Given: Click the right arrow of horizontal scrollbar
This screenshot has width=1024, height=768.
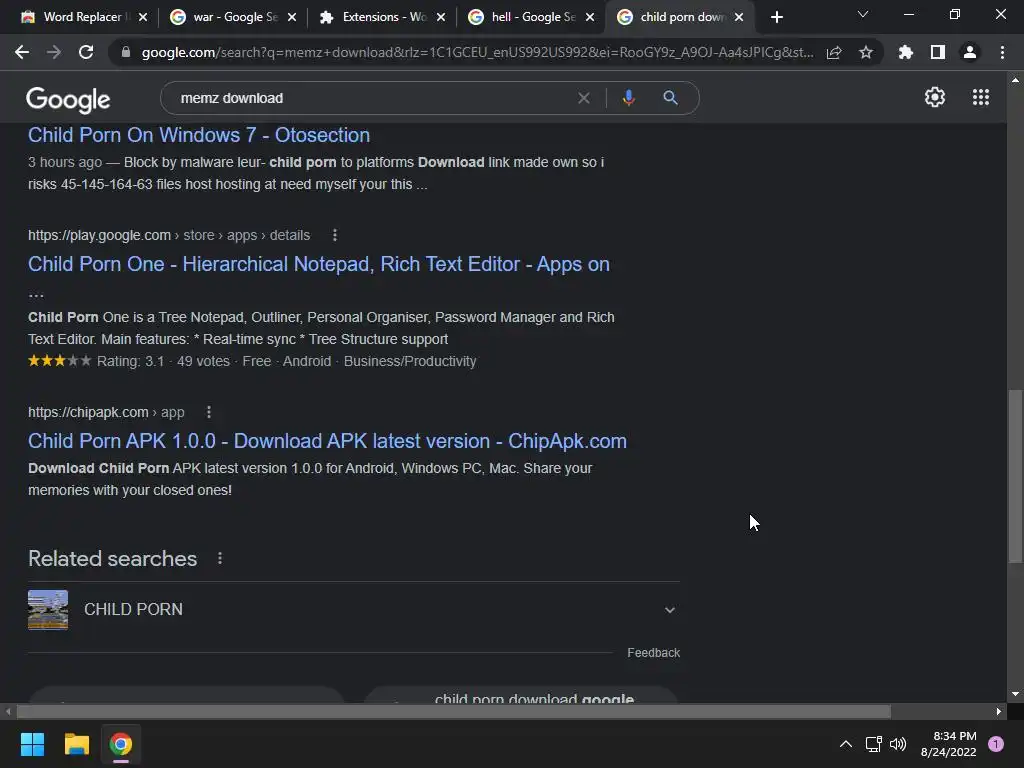Looking at the screenshot, I should coord(999,711).
